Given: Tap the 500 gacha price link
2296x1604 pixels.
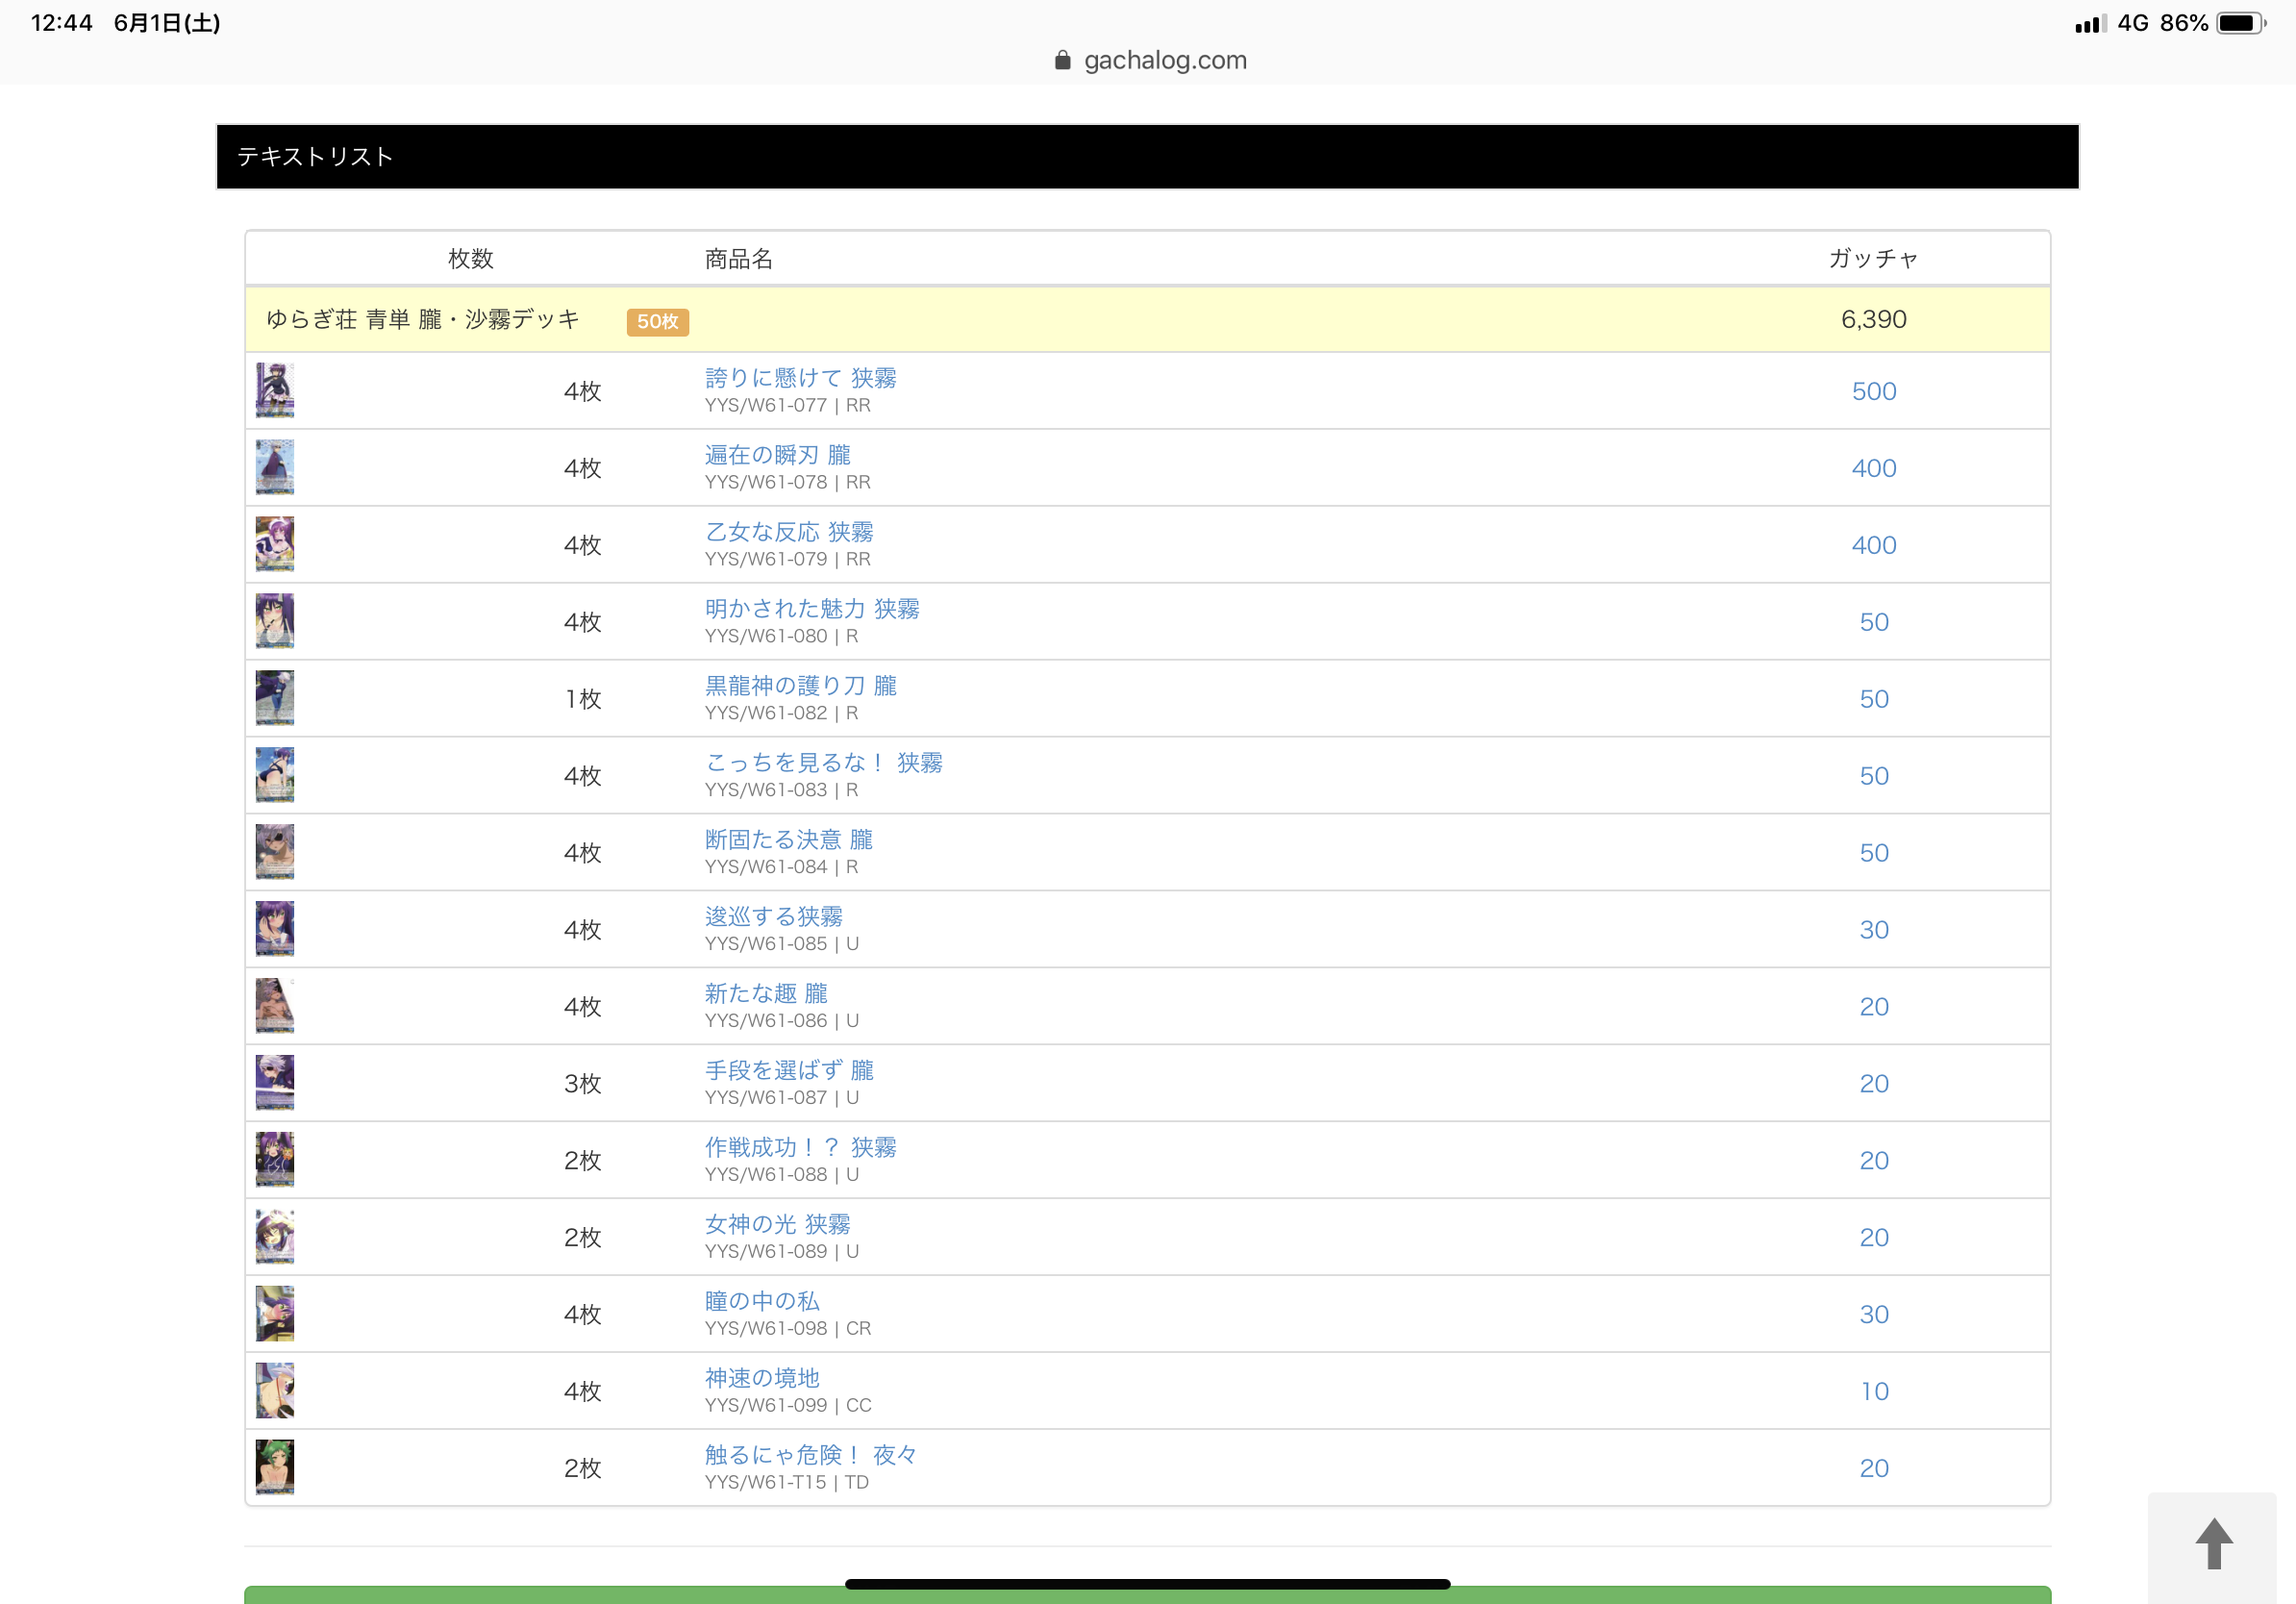Looking at the screenshot, I should [1874, 392].
